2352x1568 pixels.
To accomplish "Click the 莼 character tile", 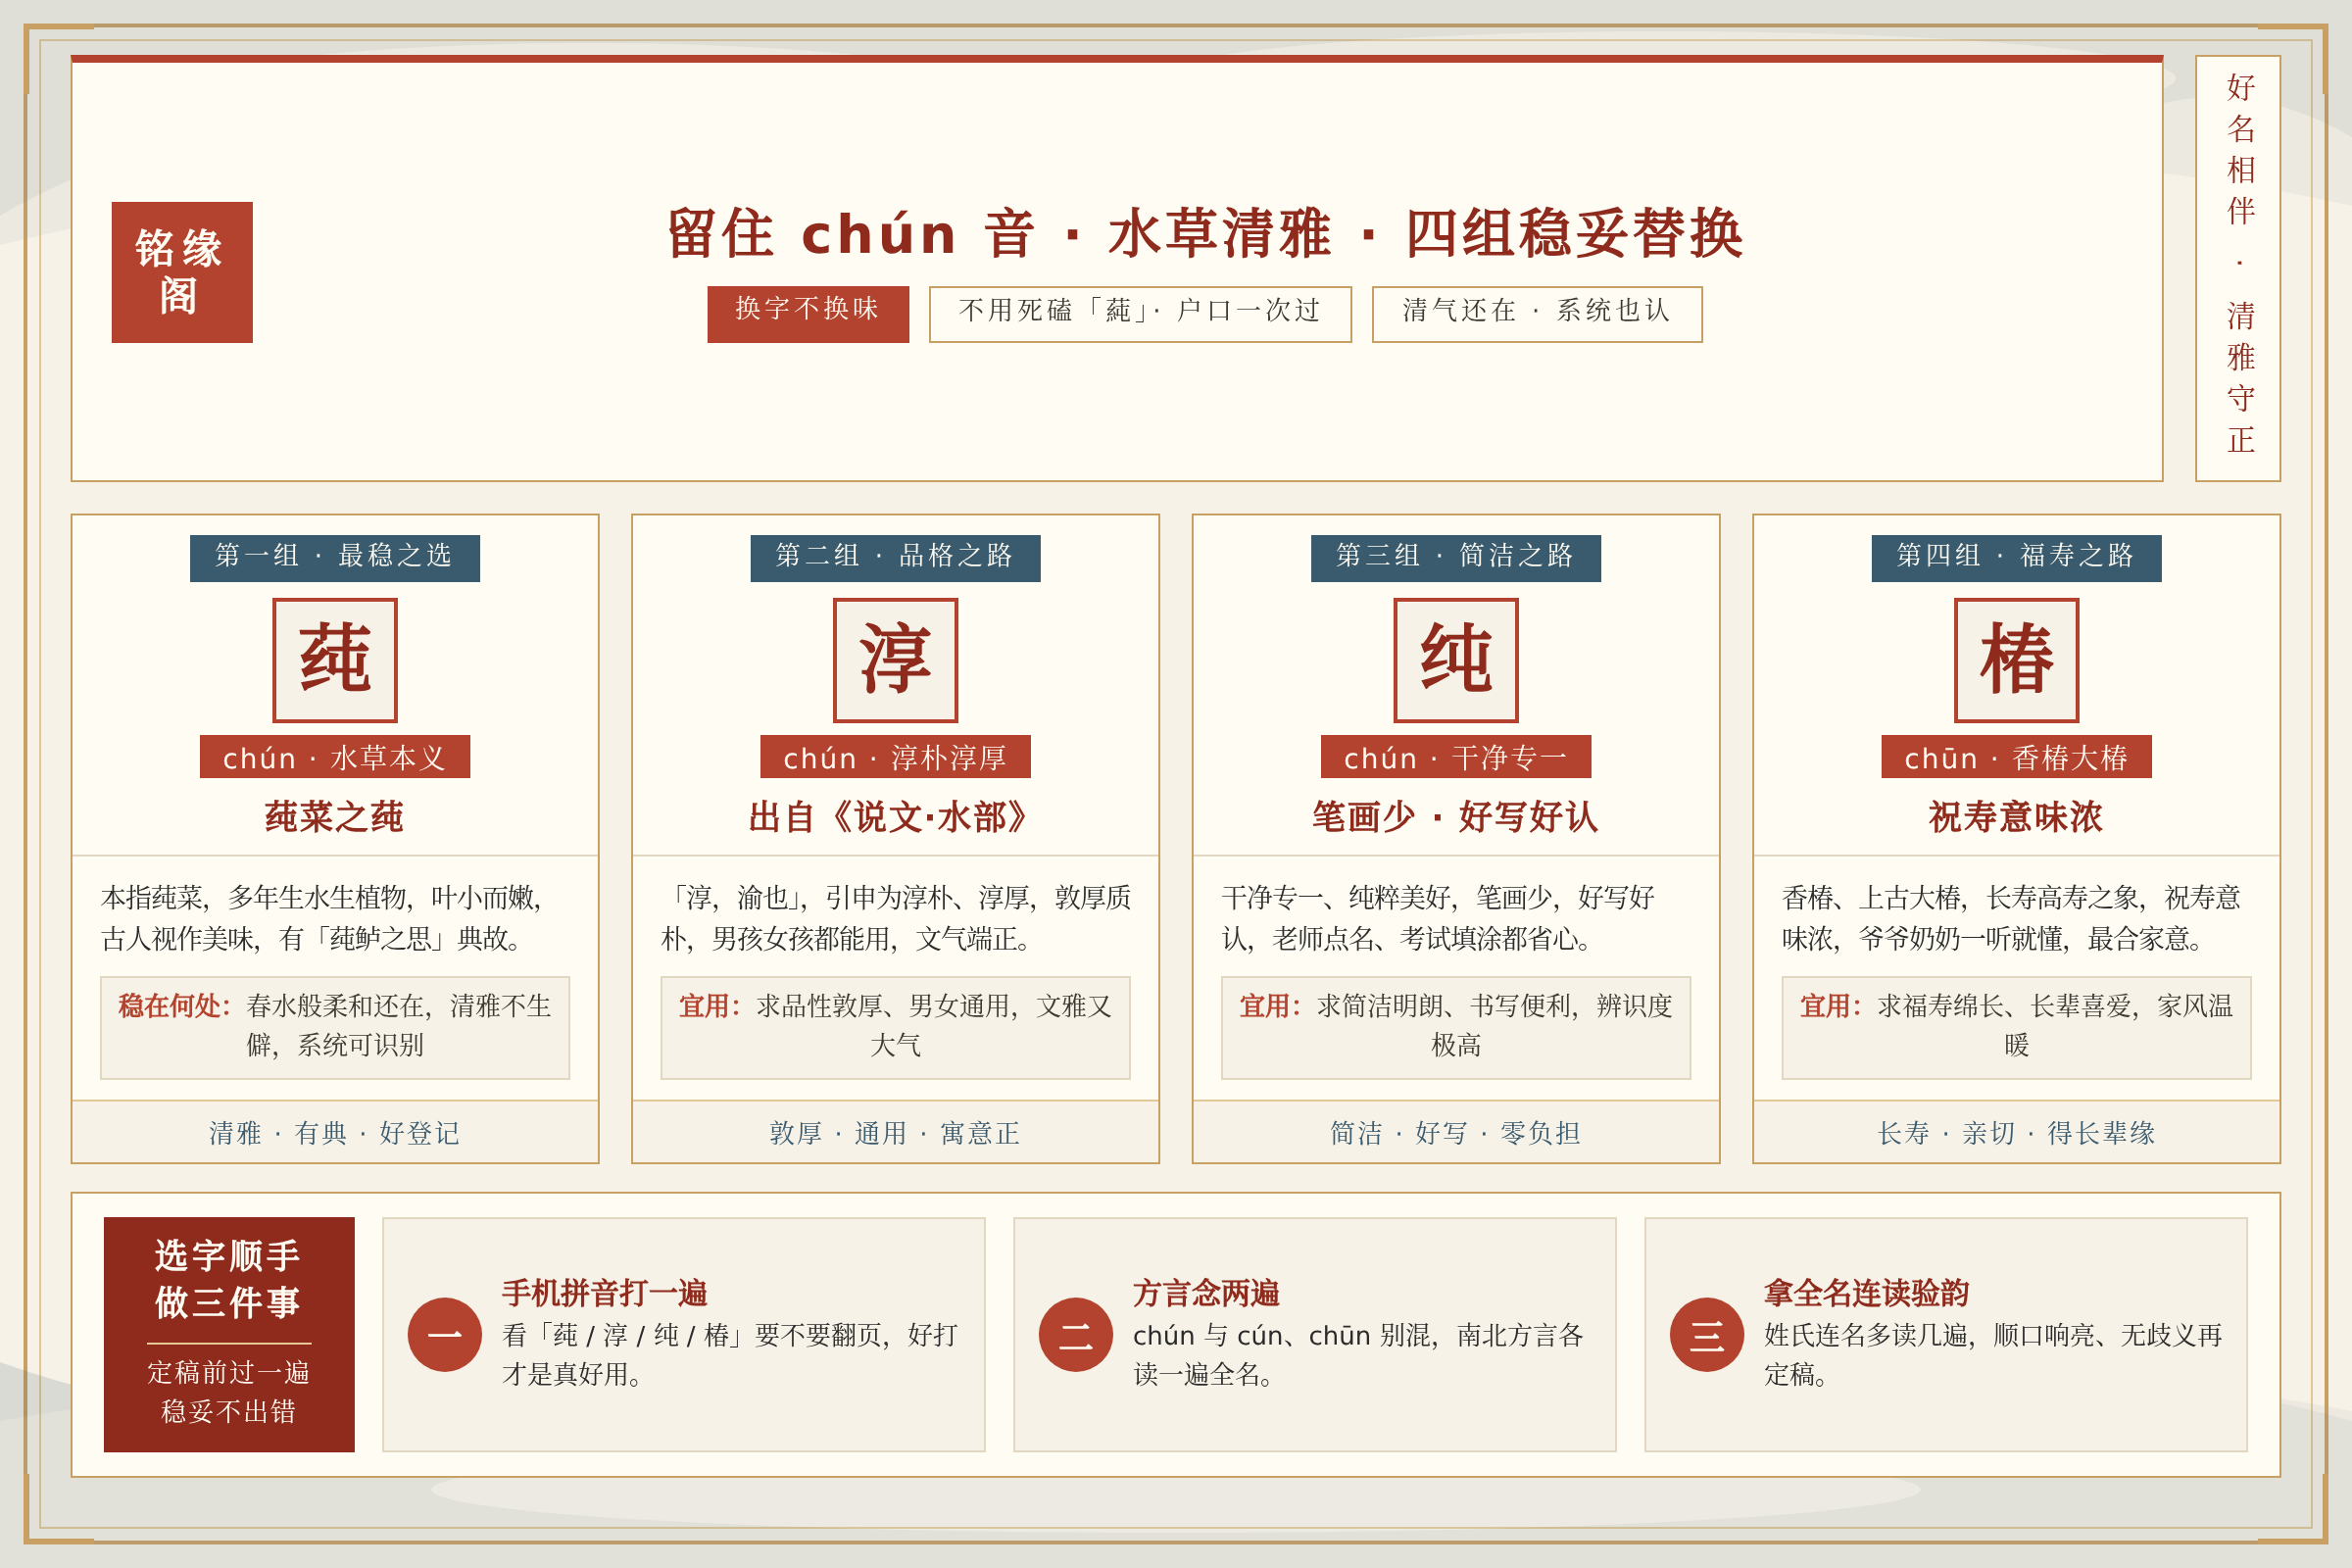I will [335, 660].
